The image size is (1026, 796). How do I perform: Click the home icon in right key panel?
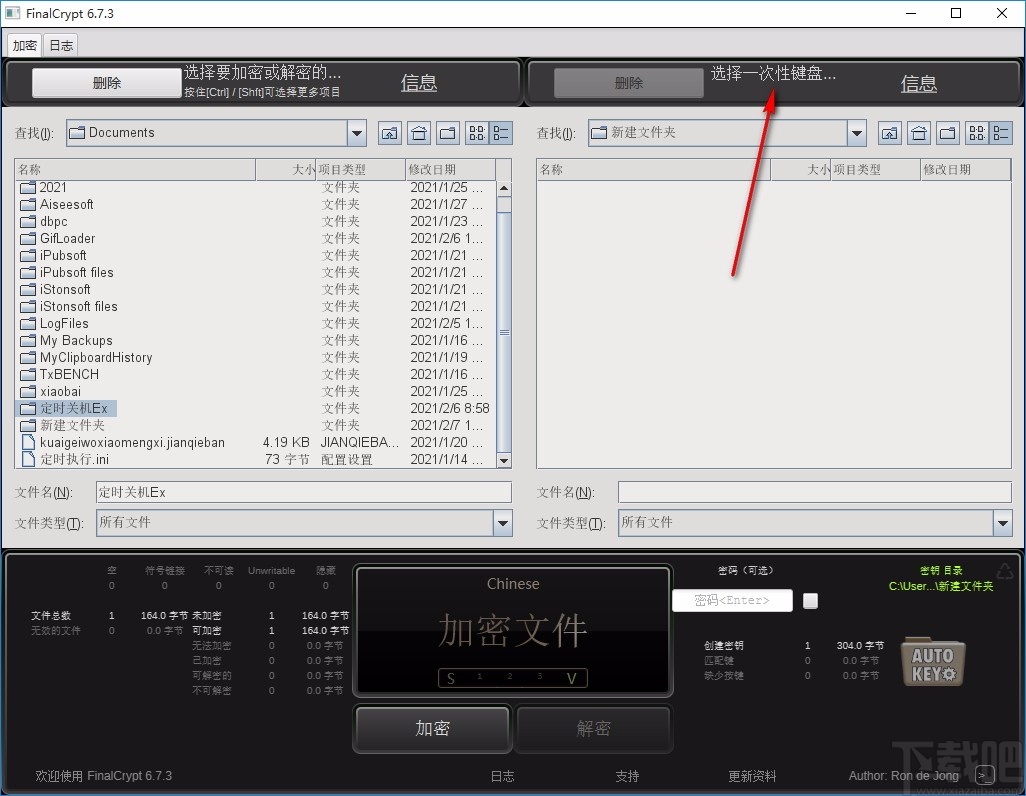coord(918,132)
